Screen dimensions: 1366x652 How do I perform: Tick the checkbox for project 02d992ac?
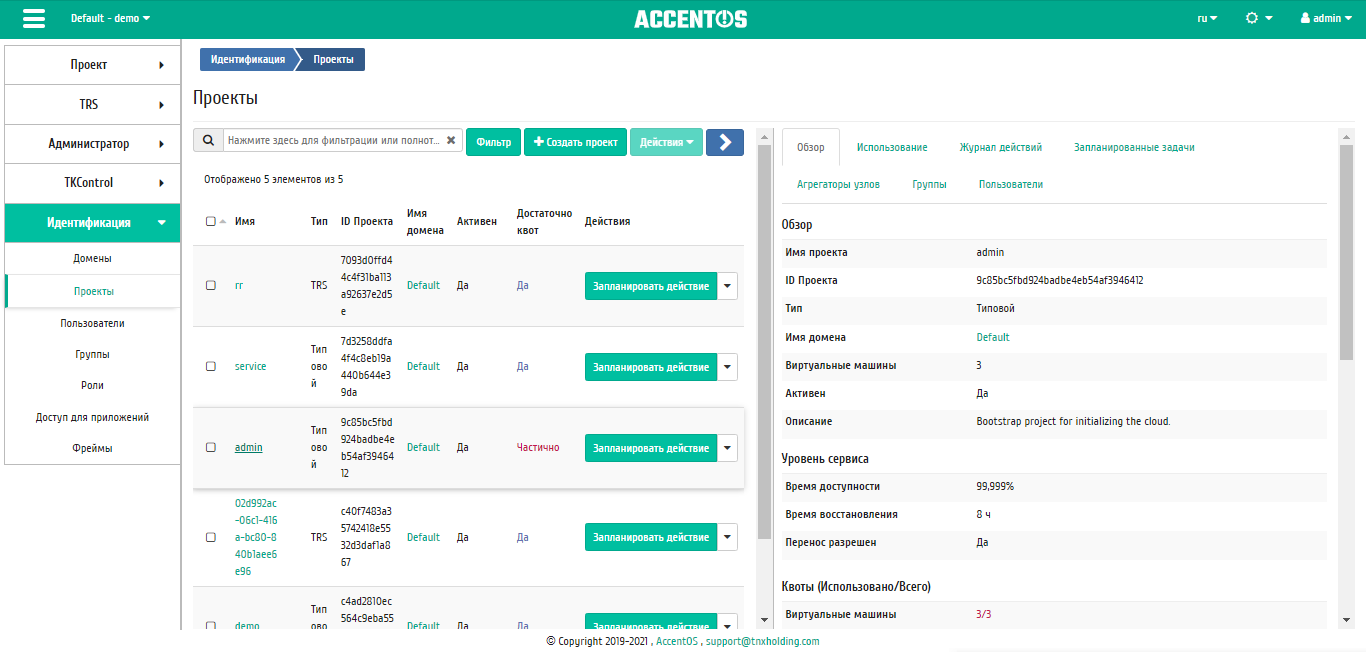pos(211,537)
